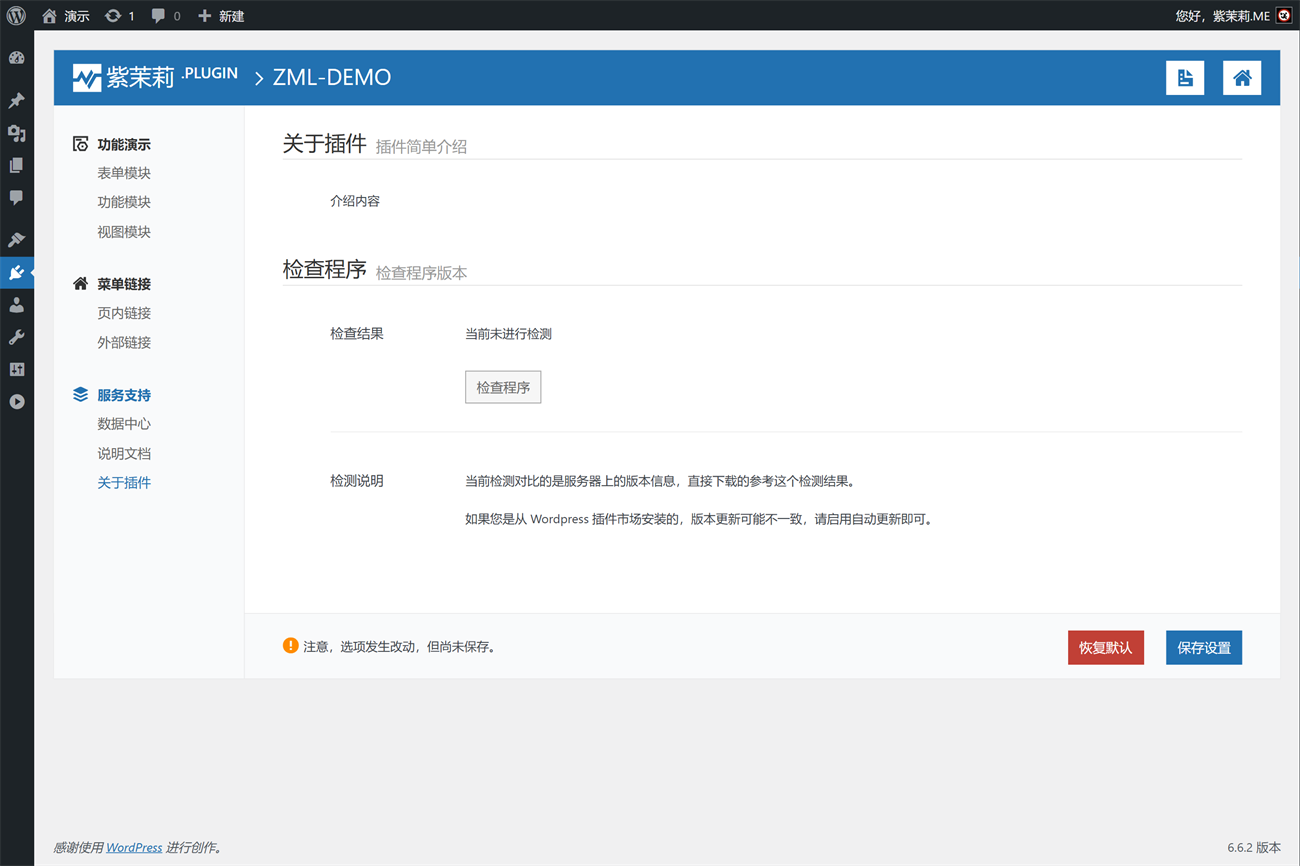Click the 新建 new content button
The image size is (1300, 866).
221,16
